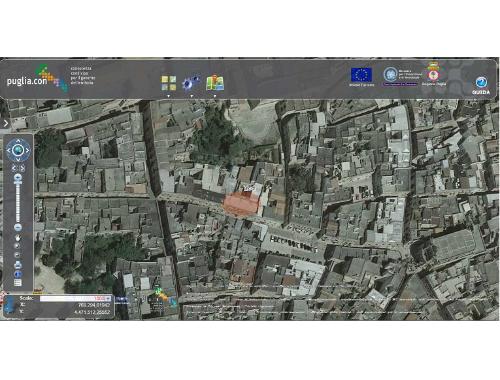Image resolution: width=500 pixels, height=380 pixels.
Task: Click the zoom in plus button
Action: (x=18, y=177)
